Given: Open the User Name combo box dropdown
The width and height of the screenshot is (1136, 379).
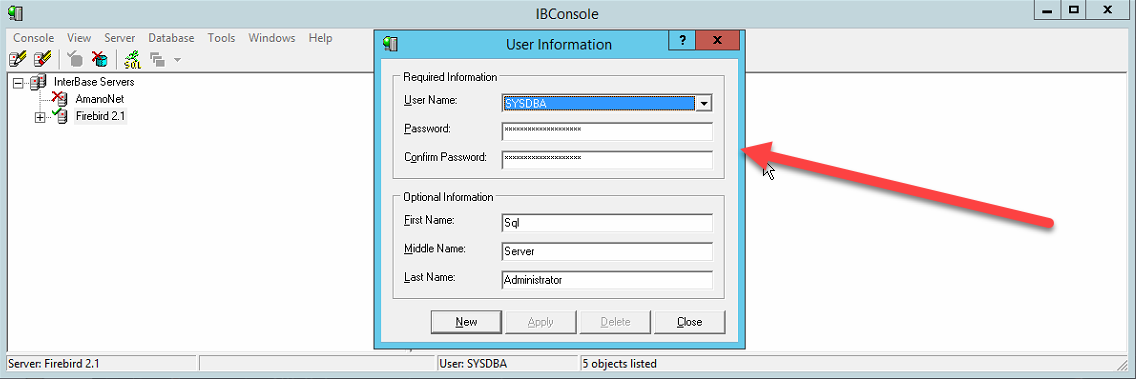Looking at the screenshot, I should [x=703, y=104].
